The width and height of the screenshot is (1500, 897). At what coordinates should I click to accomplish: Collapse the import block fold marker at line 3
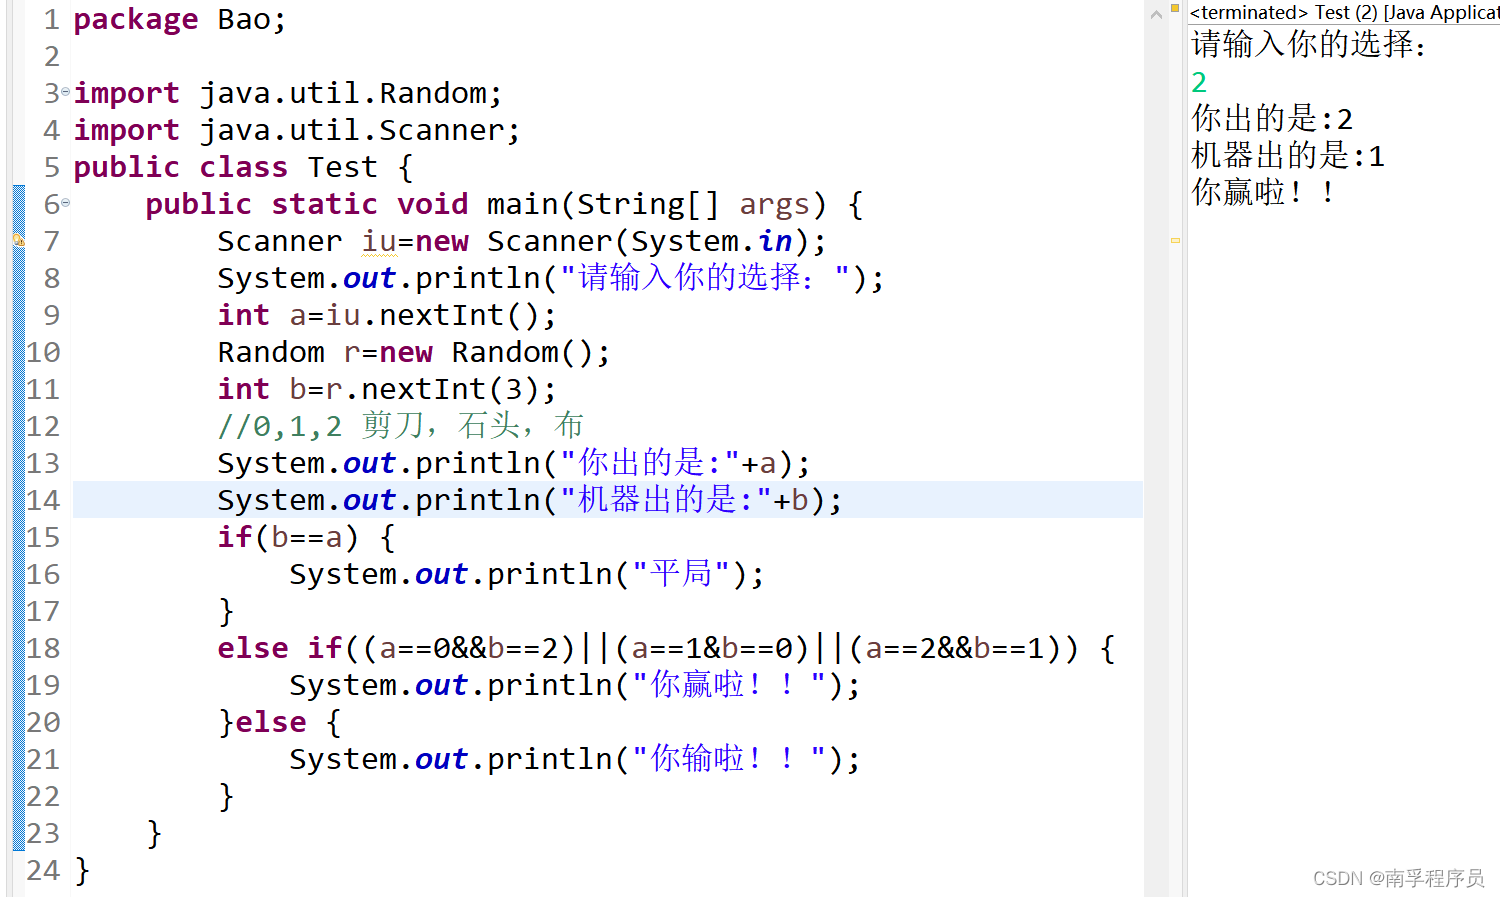pos(66,92)
